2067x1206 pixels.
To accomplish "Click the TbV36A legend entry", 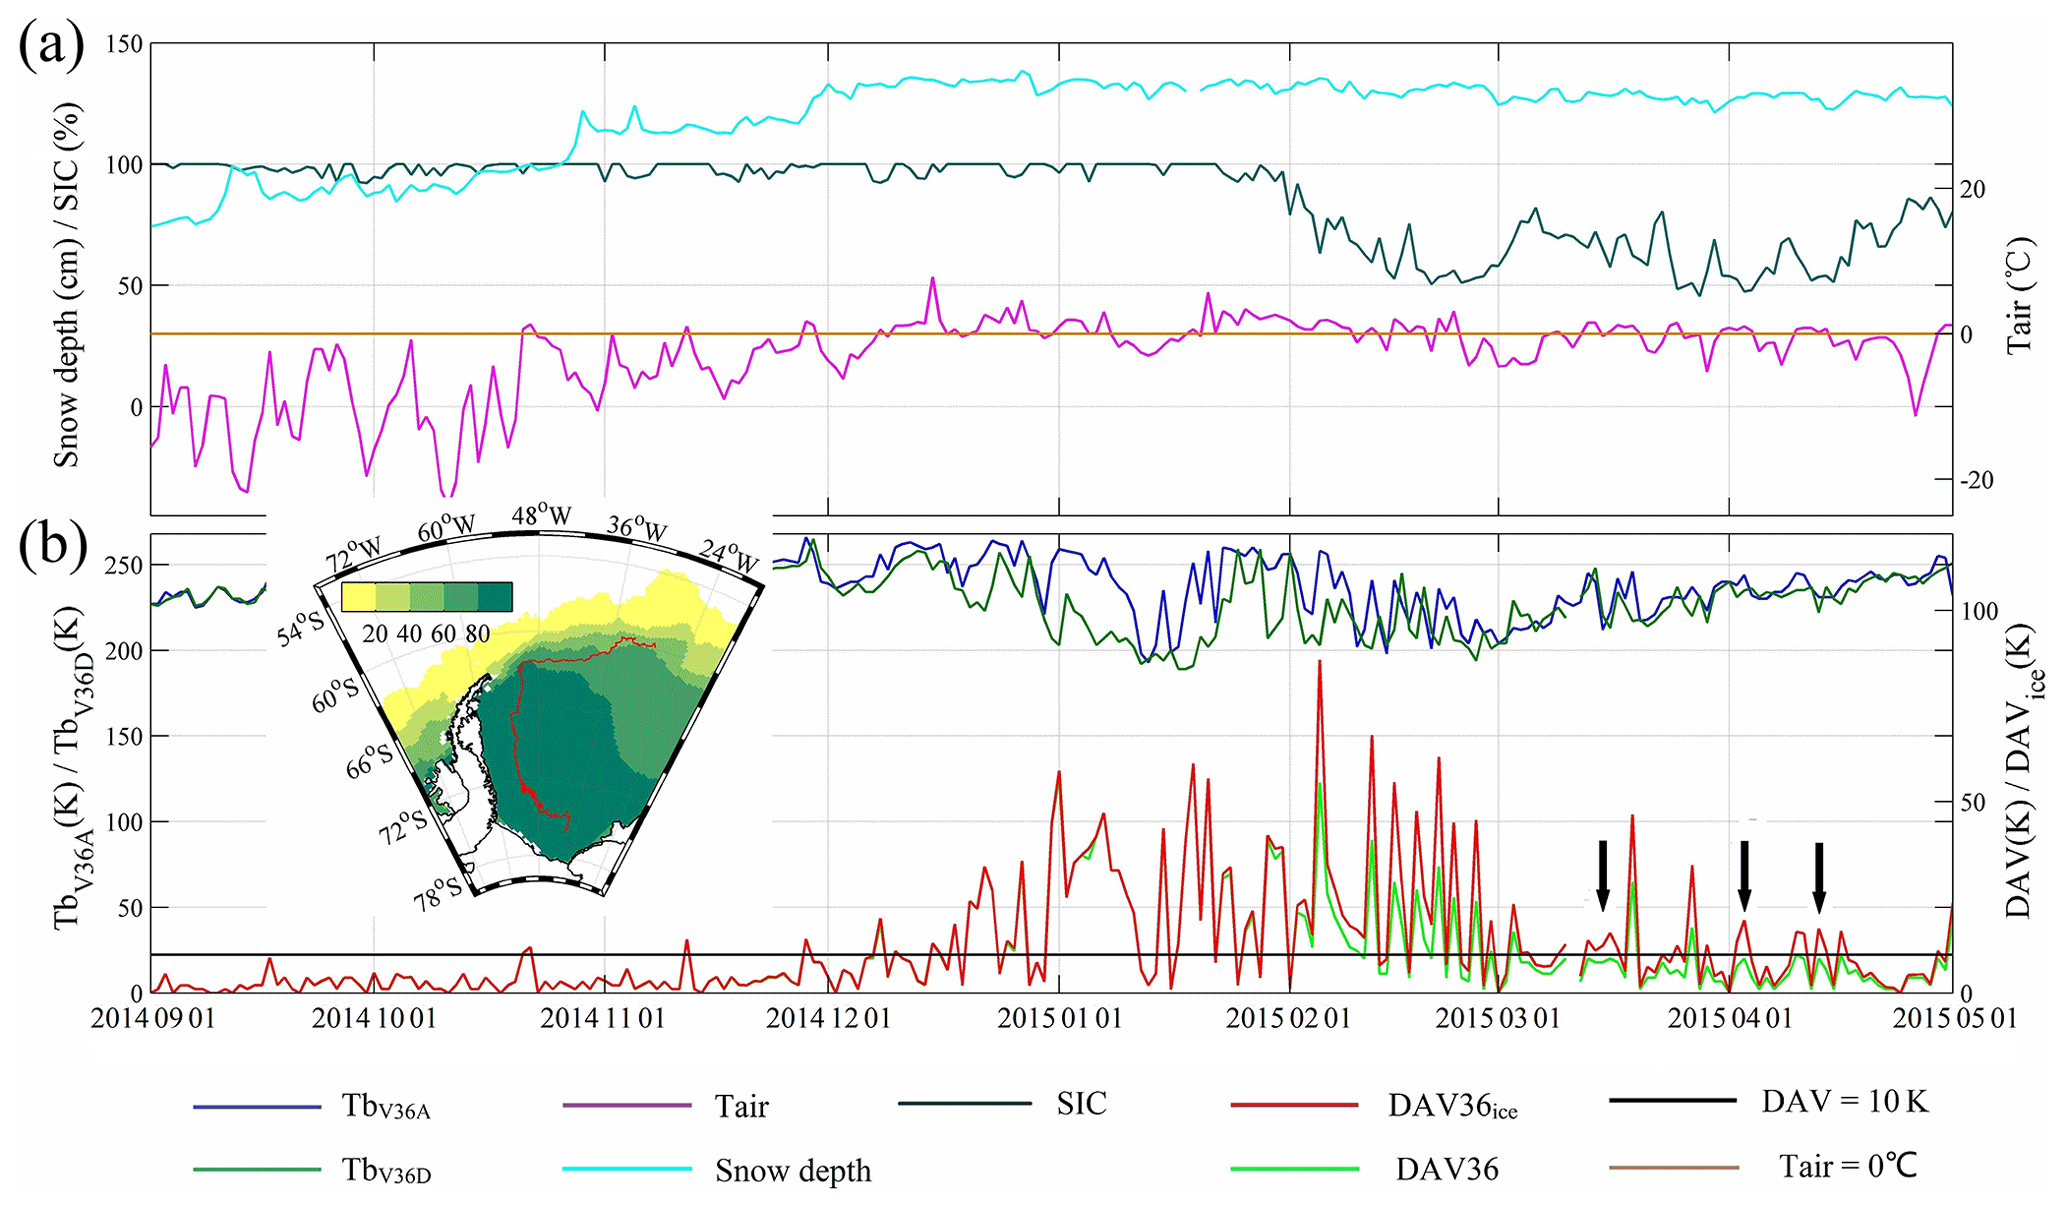I will 386,1106.
